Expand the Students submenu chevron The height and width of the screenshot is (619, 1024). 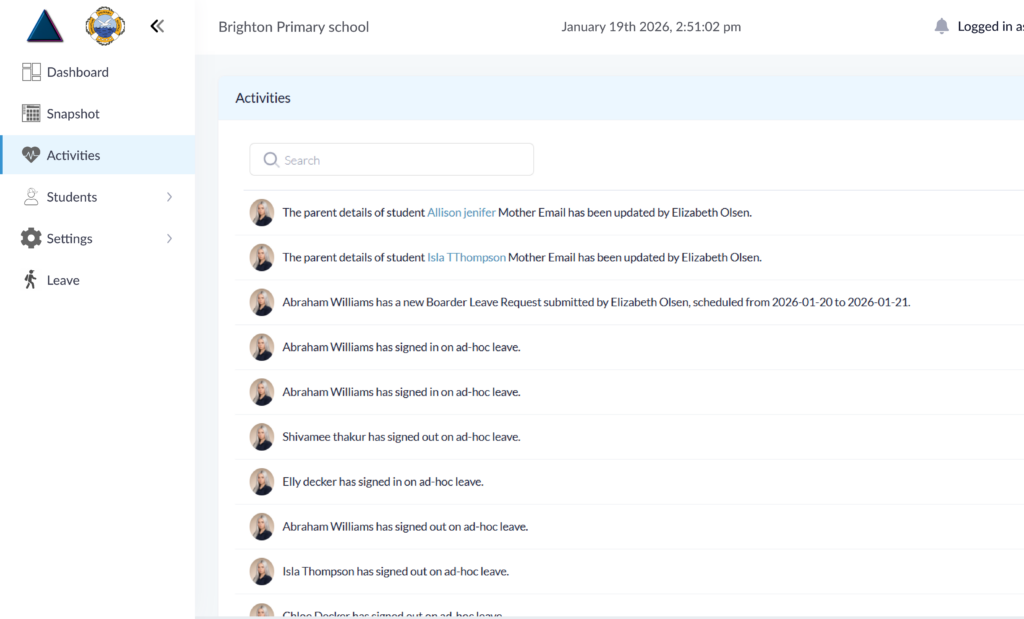169,197
